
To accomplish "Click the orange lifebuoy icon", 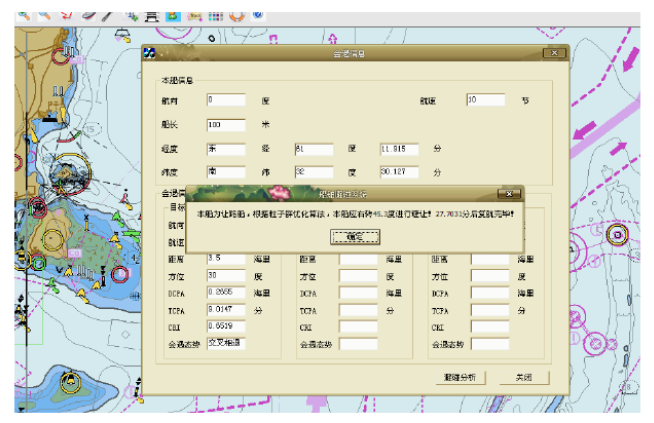I will click(x=237, y=16).
